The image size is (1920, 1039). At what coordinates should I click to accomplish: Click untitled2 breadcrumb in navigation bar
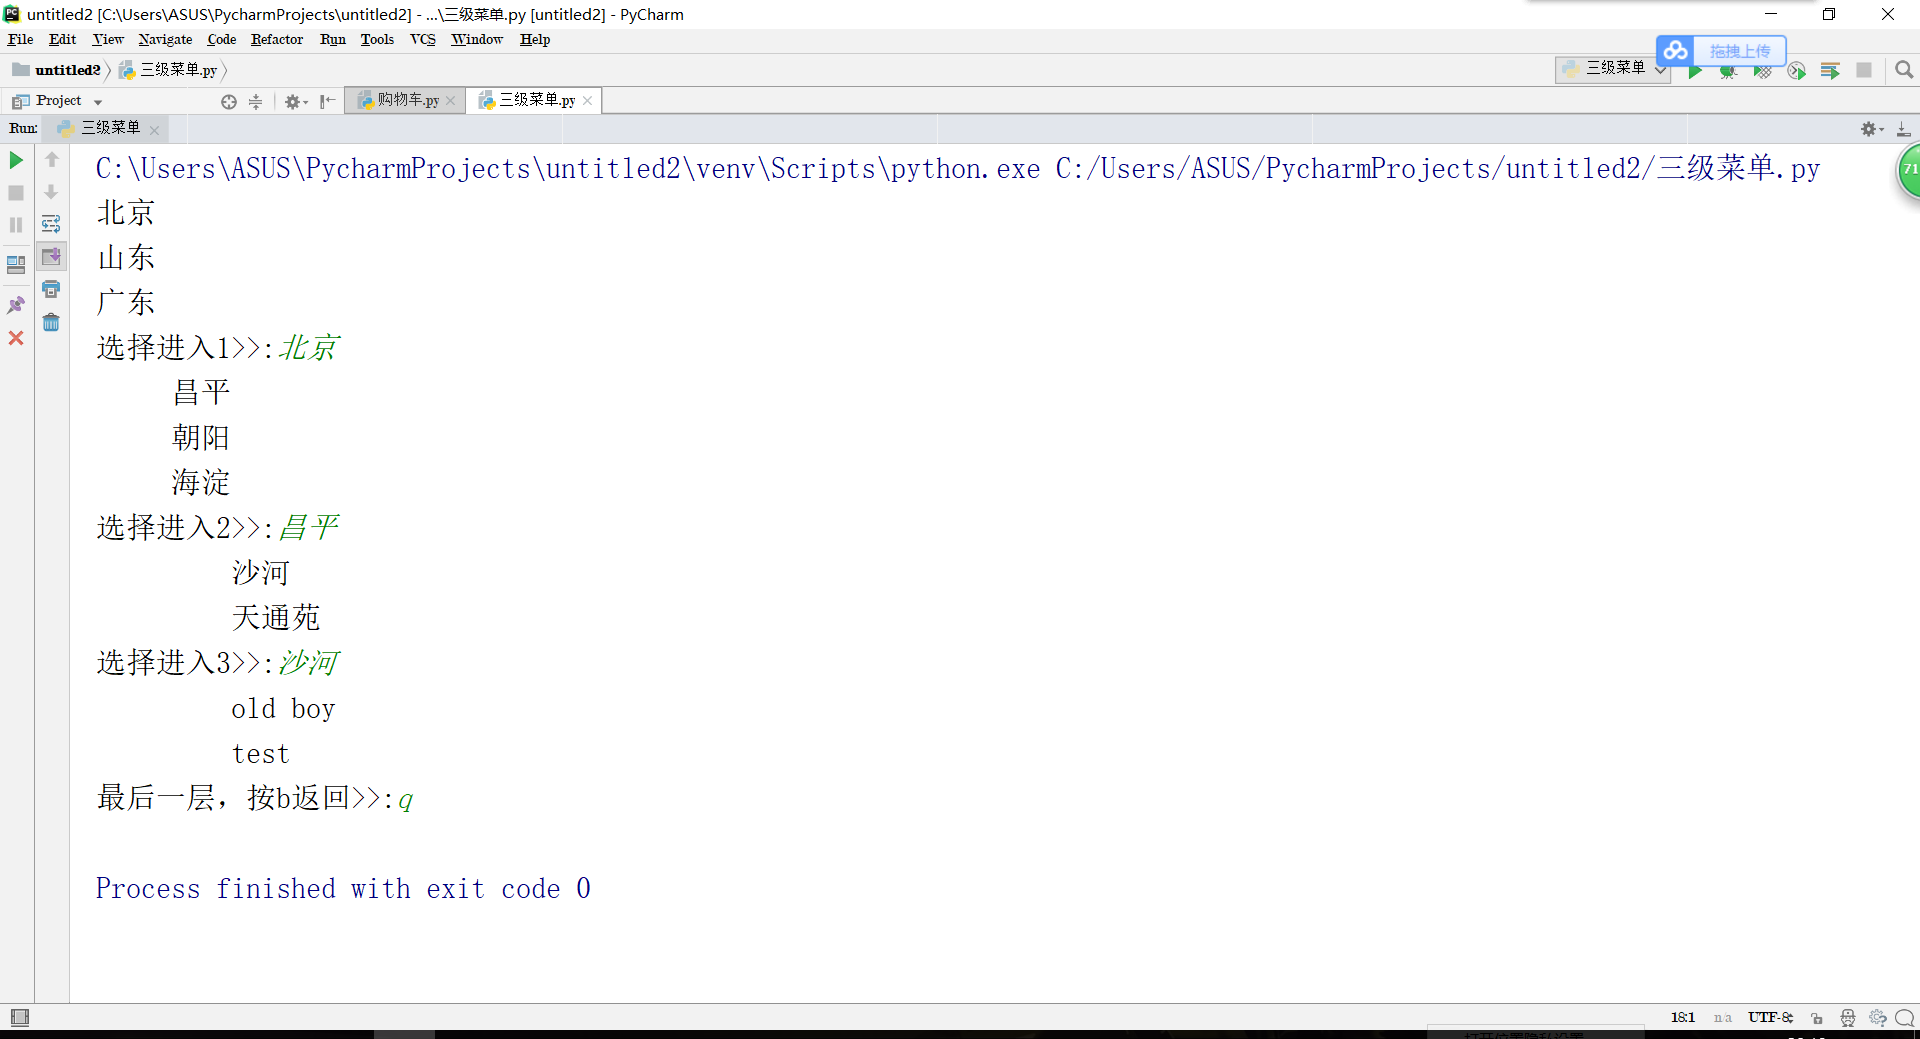[x=57, y=70]
